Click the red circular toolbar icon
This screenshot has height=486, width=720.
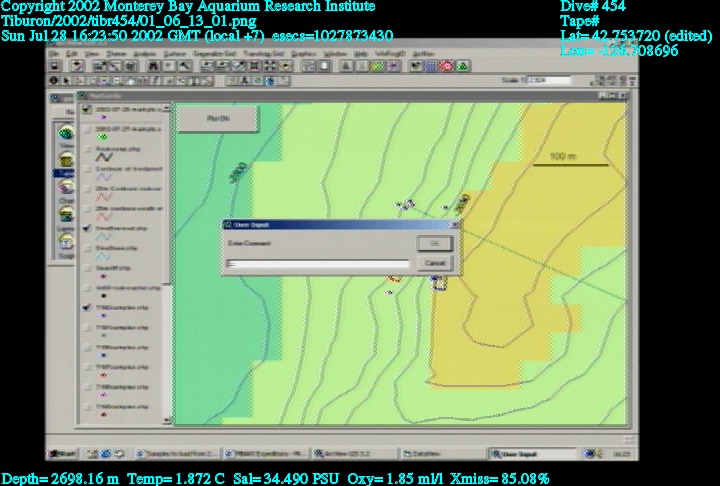[446, 66]
